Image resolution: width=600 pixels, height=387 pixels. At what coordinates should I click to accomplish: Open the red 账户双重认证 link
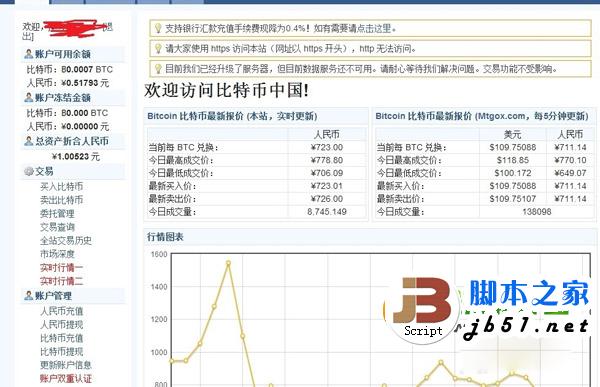tap(66, 379)
